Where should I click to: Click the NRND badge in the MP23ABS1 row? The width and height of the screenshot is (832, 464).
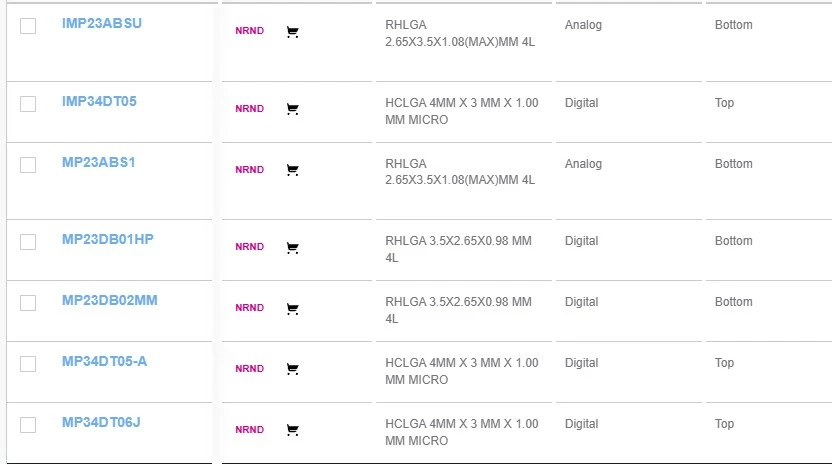[x=249, y=170]
